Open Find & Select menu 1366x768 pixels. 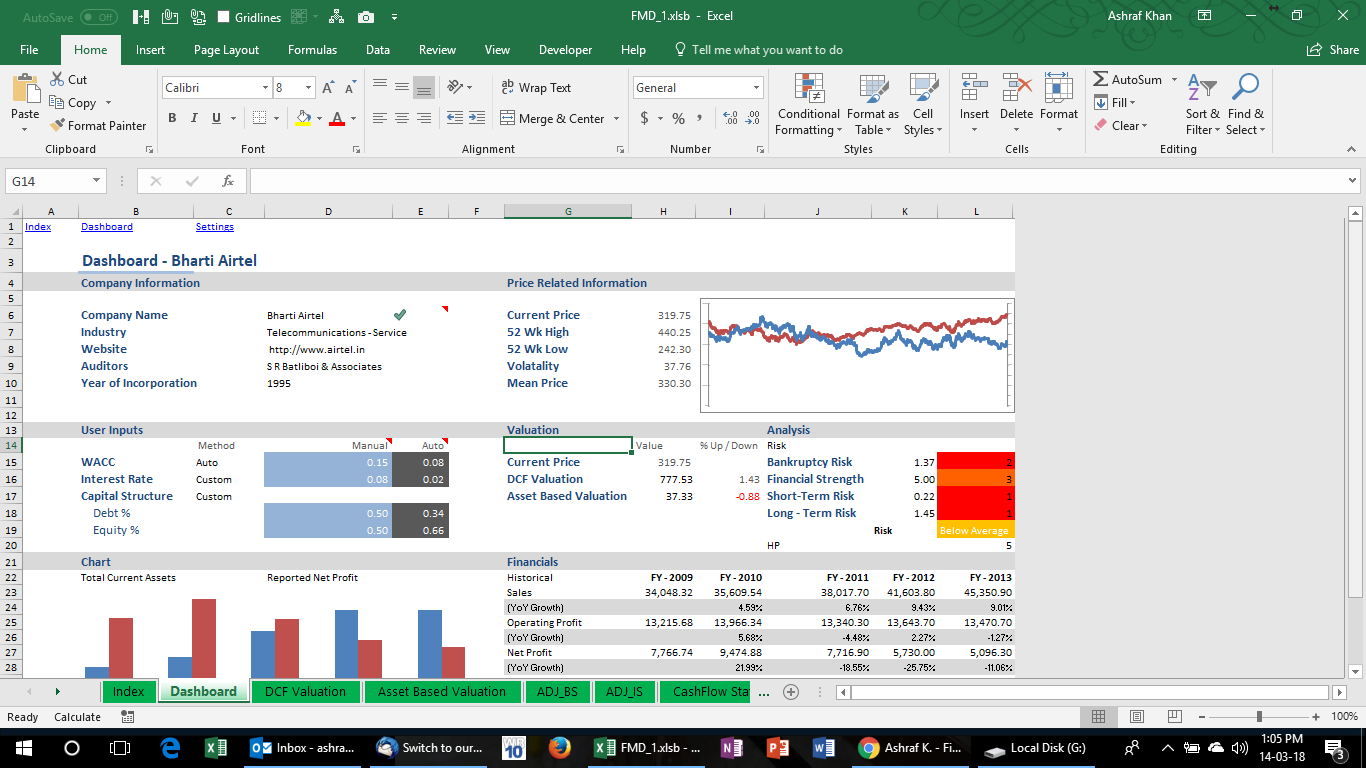(x=1246, y=103)
